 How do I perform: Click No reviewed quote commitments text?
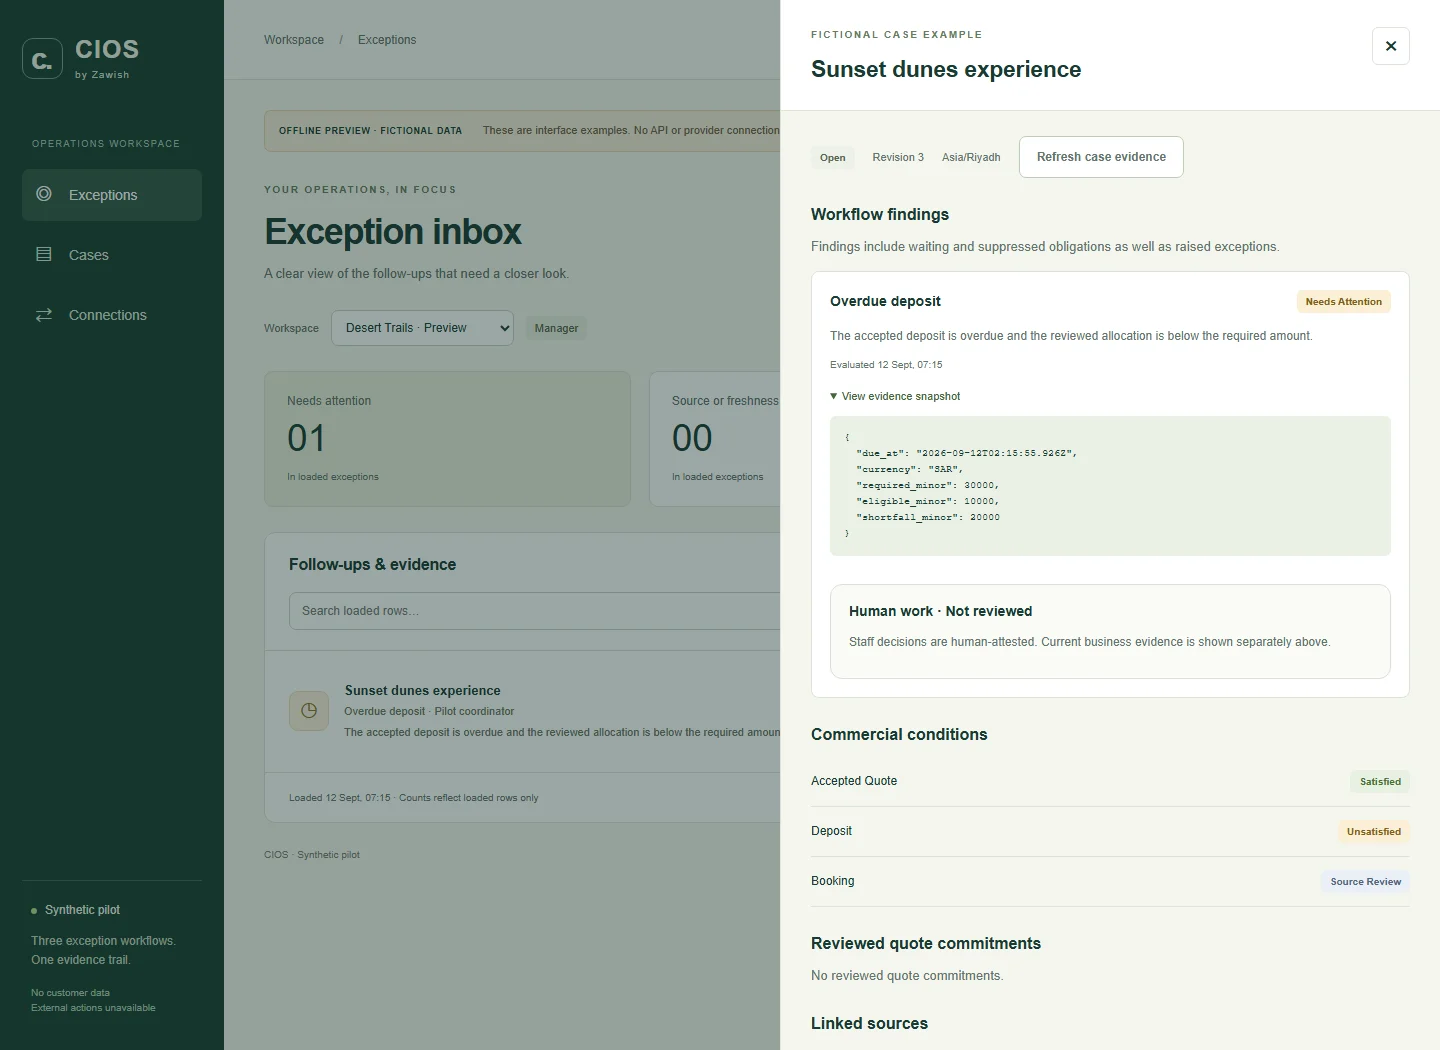[x=907, y=976]
